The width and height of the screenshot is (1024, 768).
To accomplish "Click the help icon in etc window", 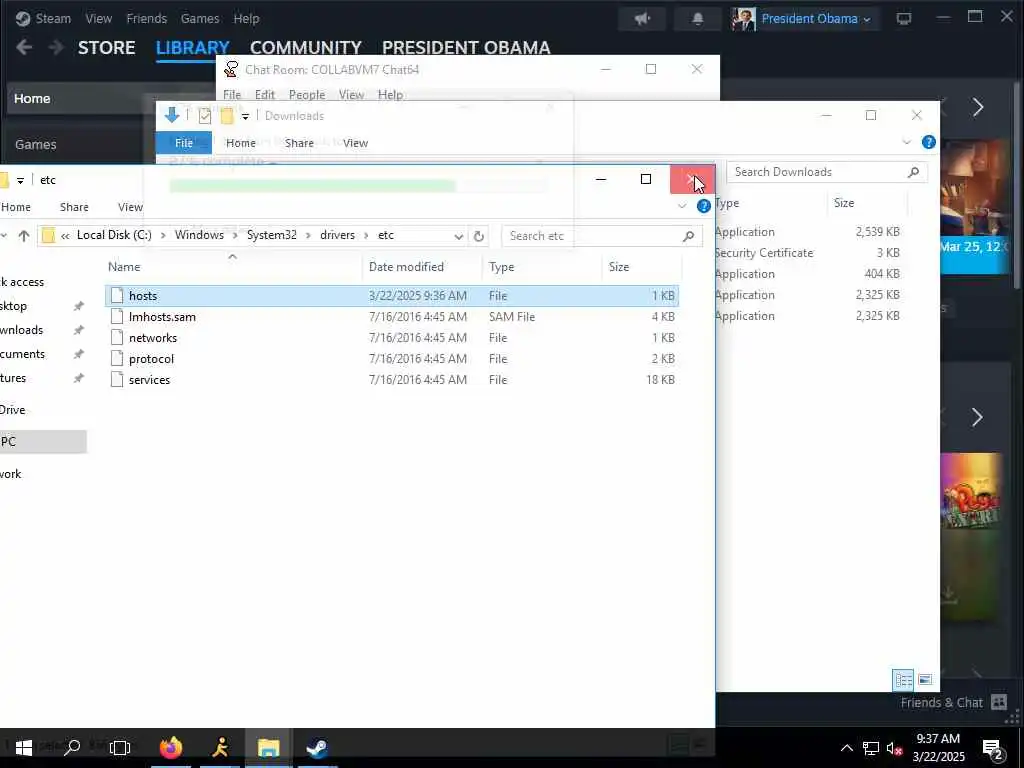I will [x=703, y=206].
